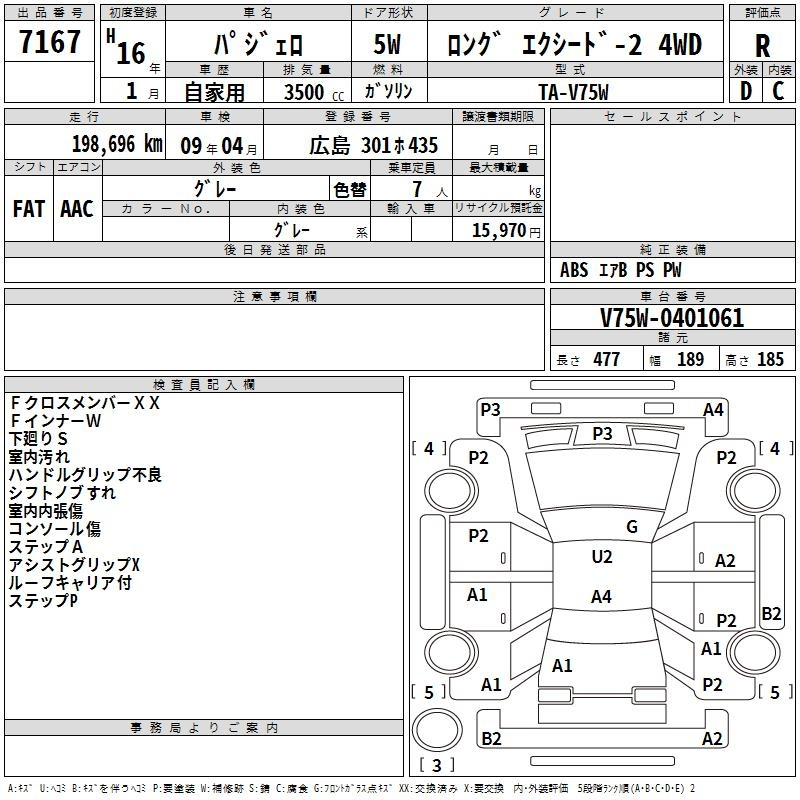Click the equipment list ABS エアB PS PW
The image size is (800, 800).
tap(620, 270)
